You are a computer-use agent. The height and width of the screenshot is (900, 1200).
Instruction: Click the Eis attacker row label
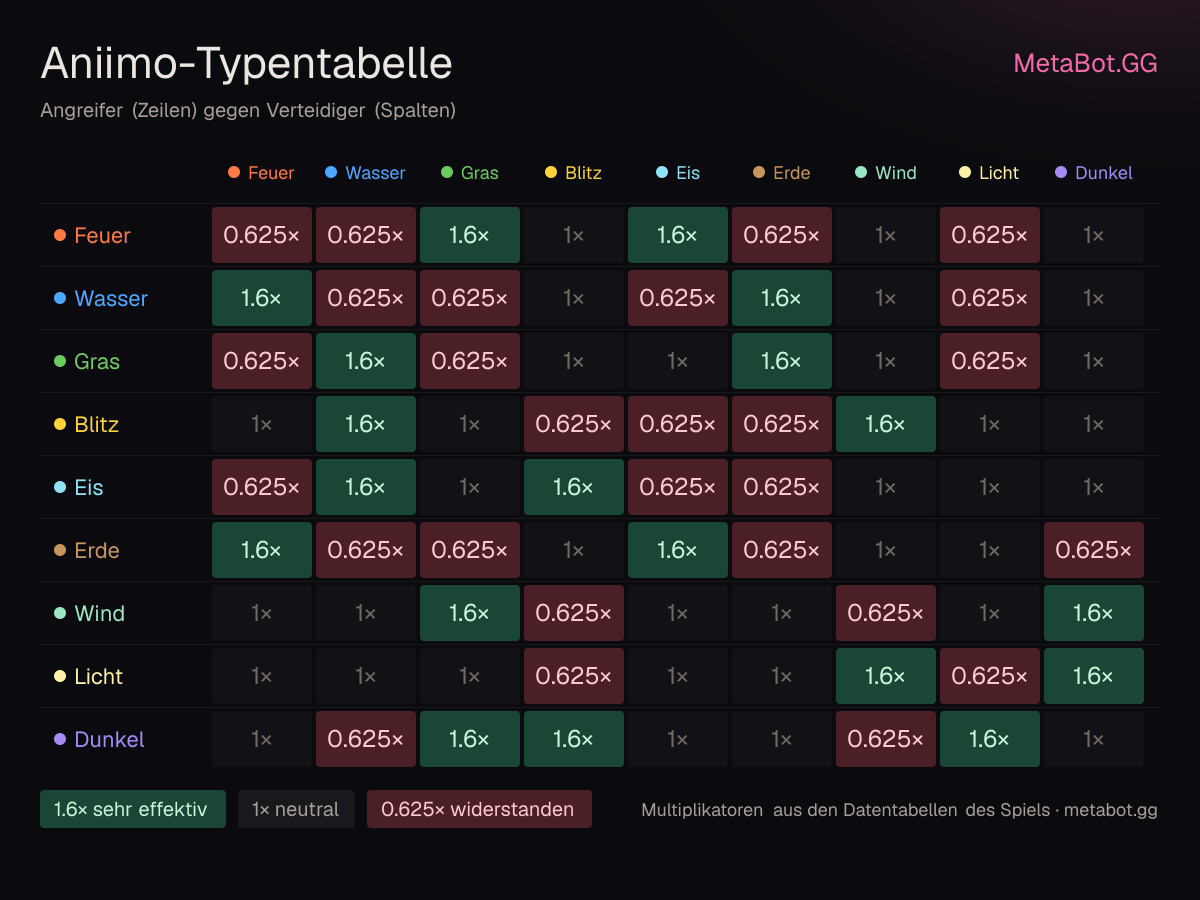pos(78,487)
